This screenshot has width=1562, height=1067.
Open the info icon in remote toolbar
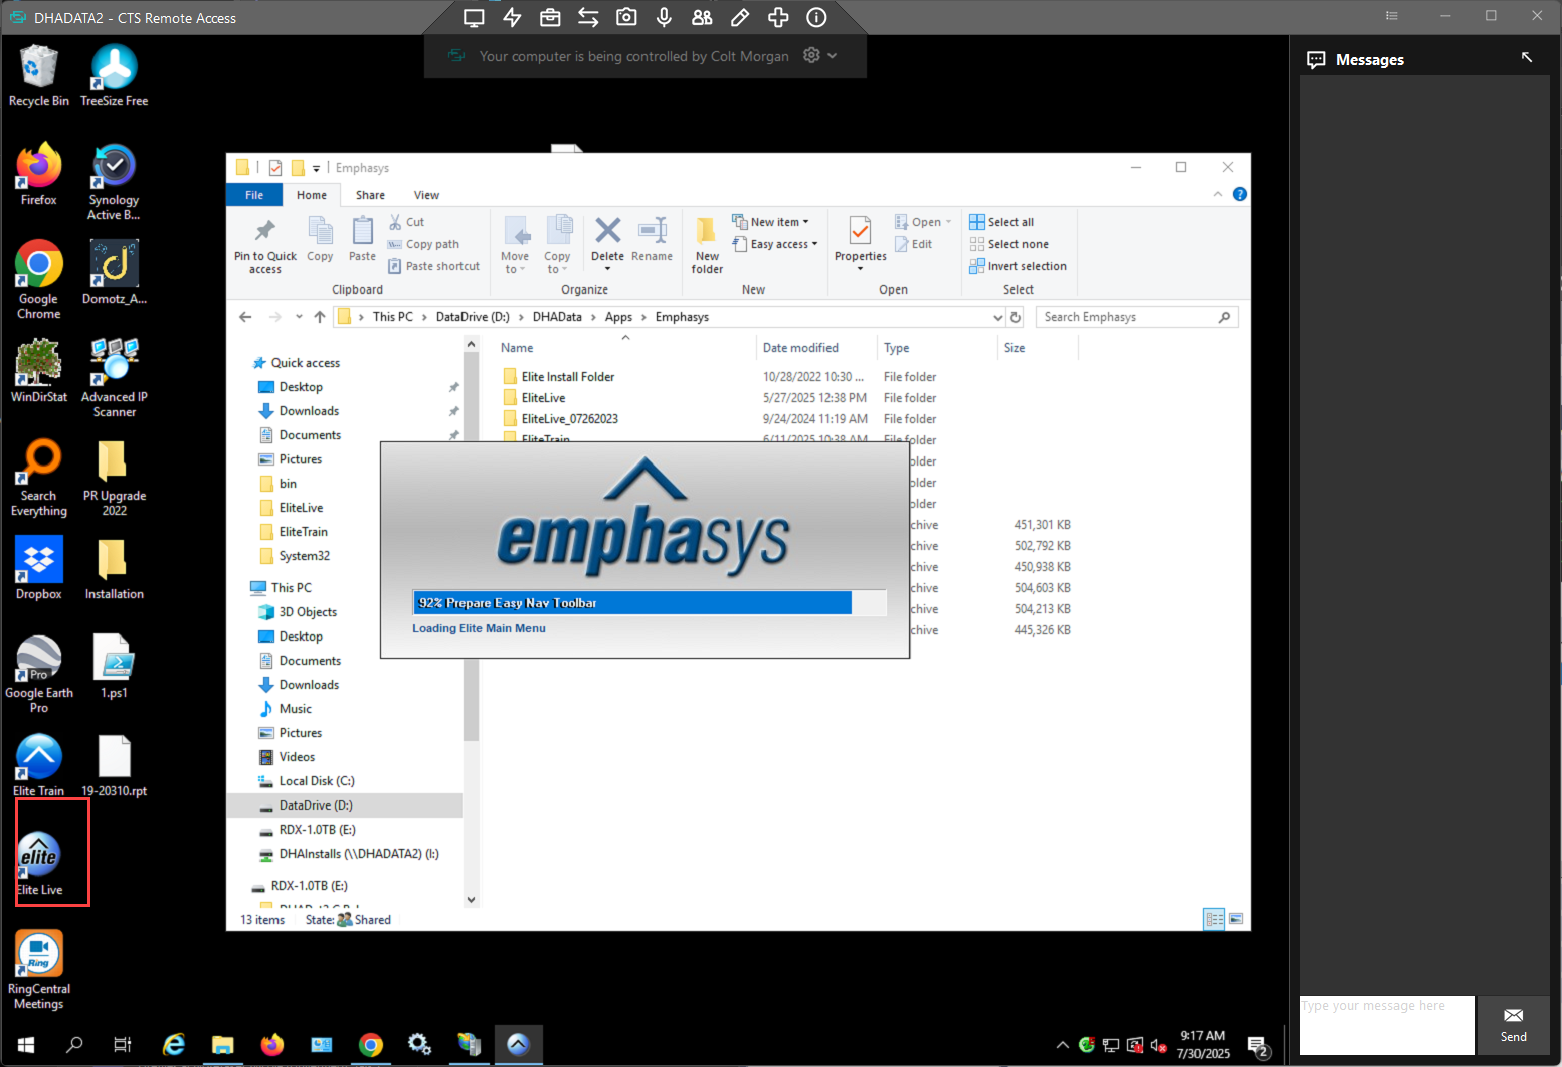point(816,17)
